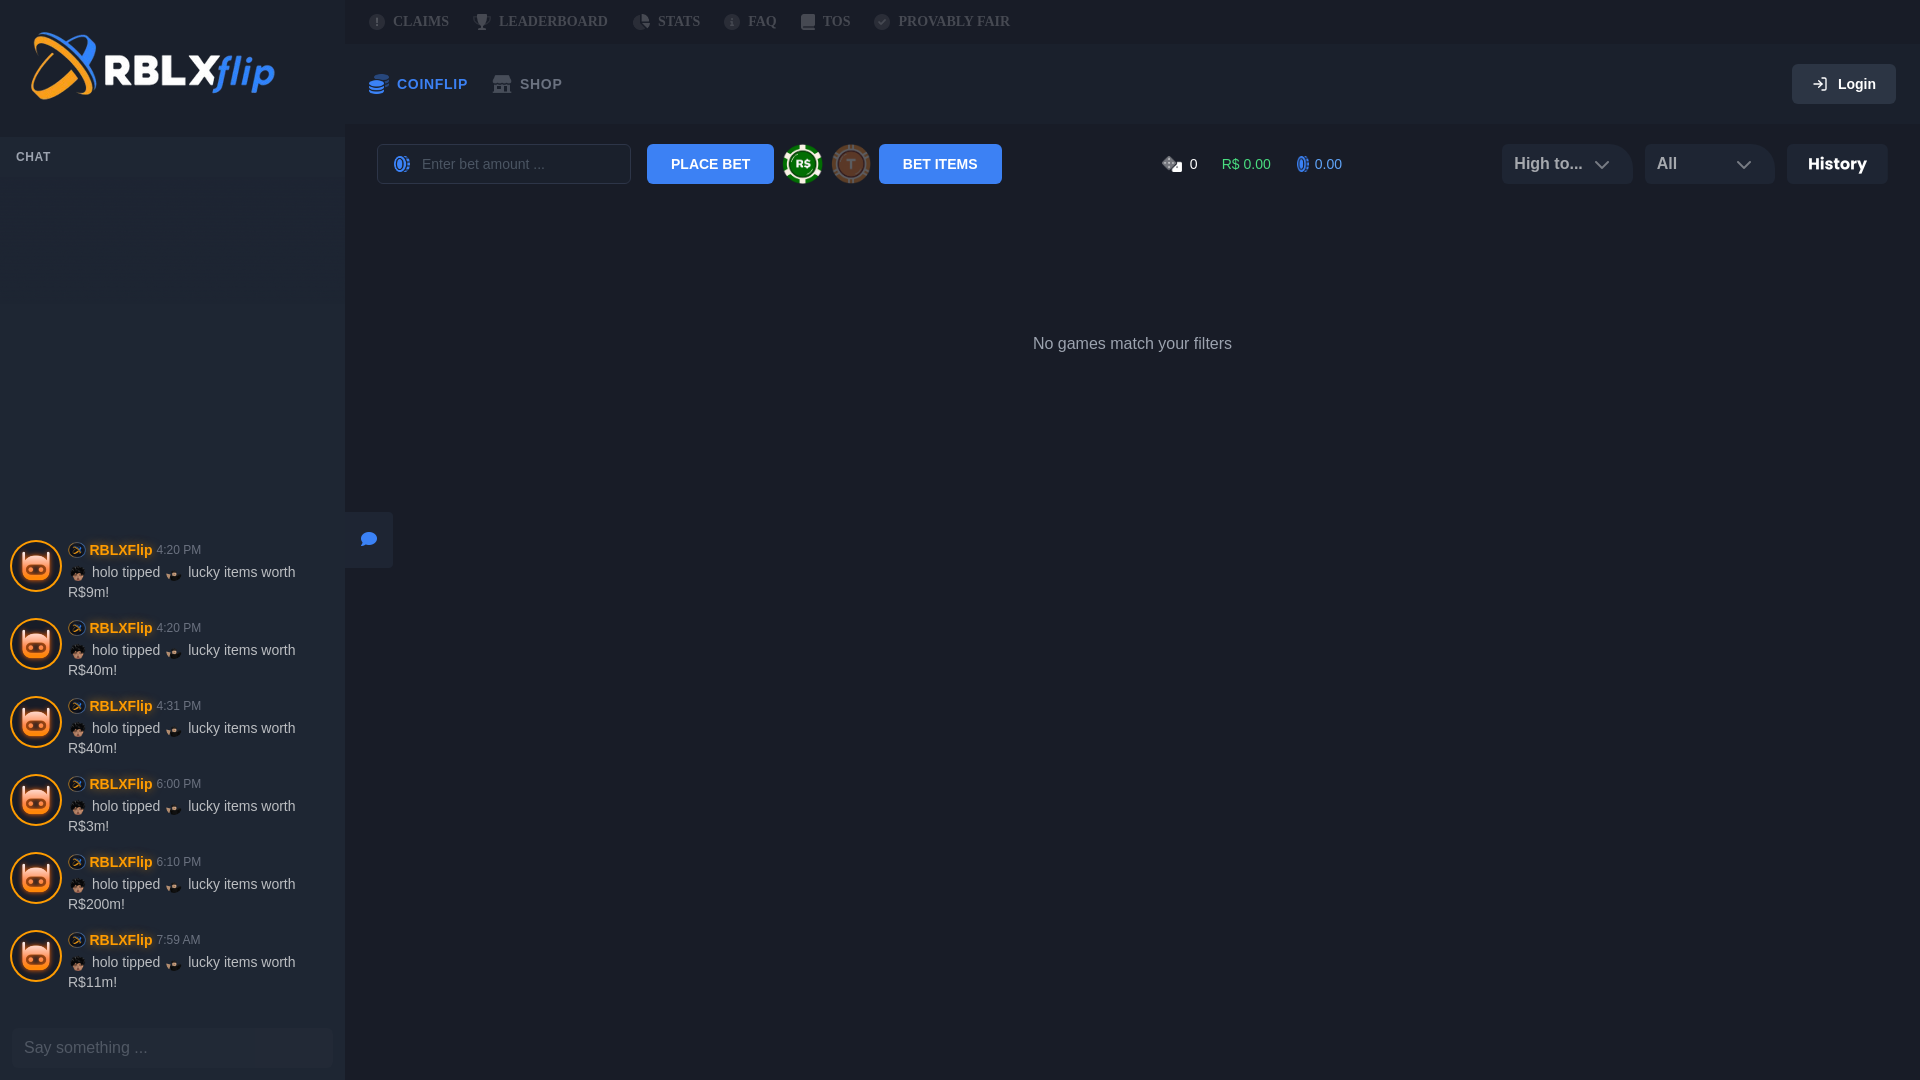Viewport: 1920px width, 1080px height.
Task: Click the CHAT panel heading
Action: (34, 157)
